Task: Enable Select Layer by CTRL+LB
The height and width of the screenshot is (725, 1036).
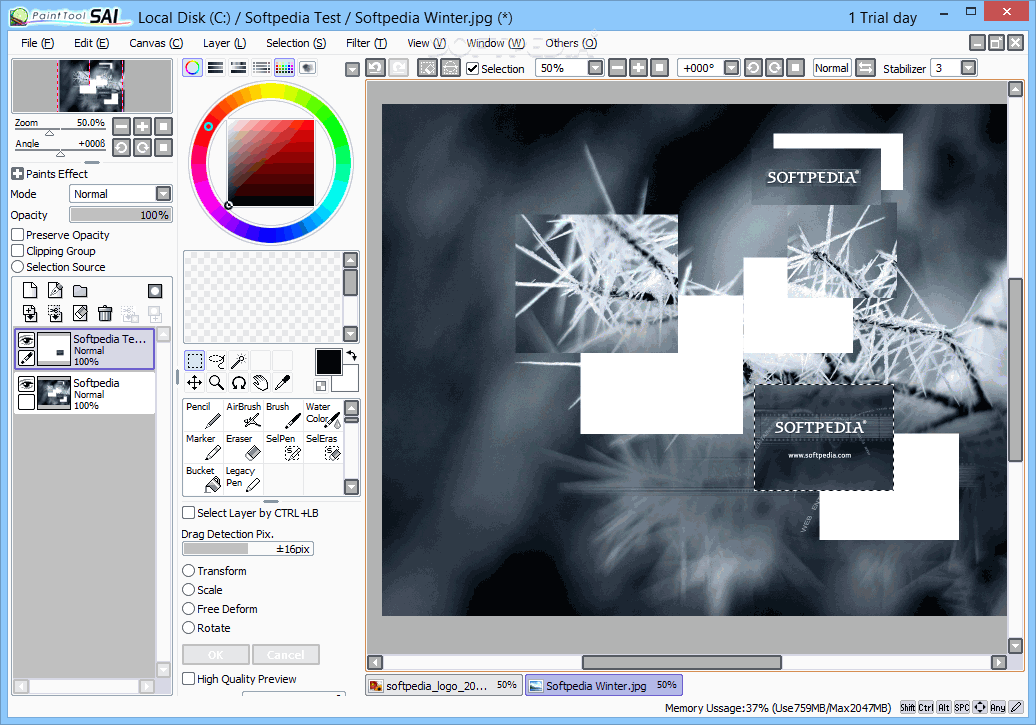Action: coord(189,513)
